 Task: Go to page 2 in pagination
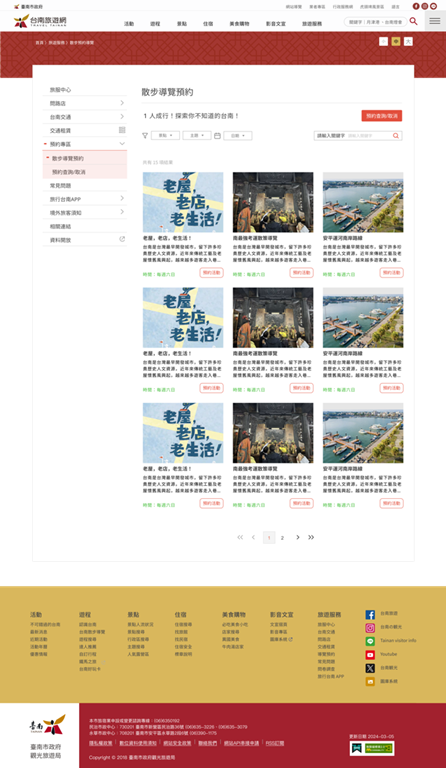click(x=282, y=538)
